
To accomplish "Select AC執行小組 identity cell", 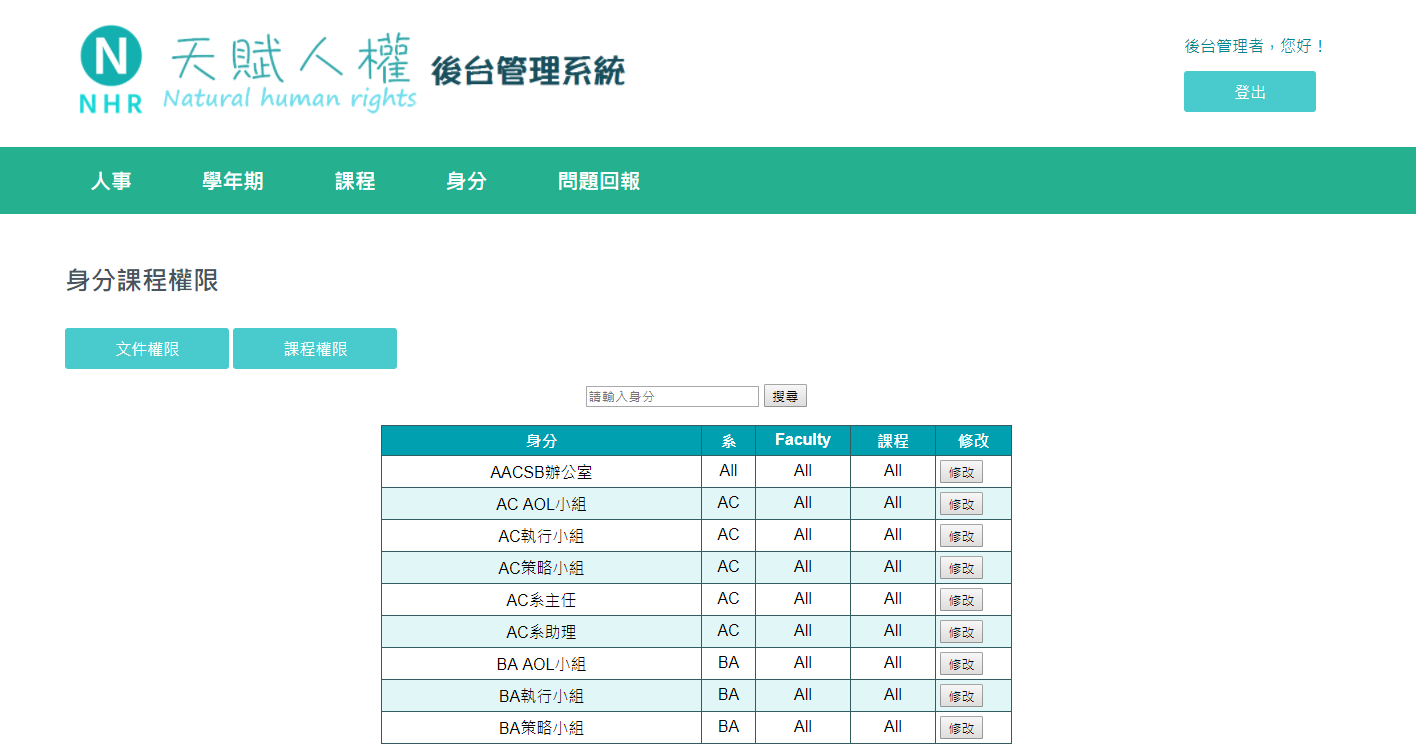I will 541,536.
